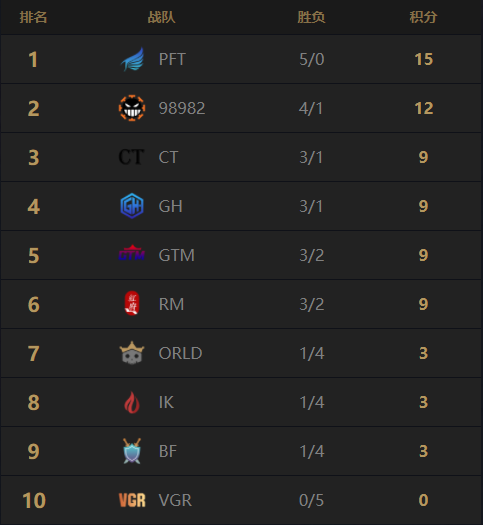Click the score 15 in first row

[x=424, y=59]
